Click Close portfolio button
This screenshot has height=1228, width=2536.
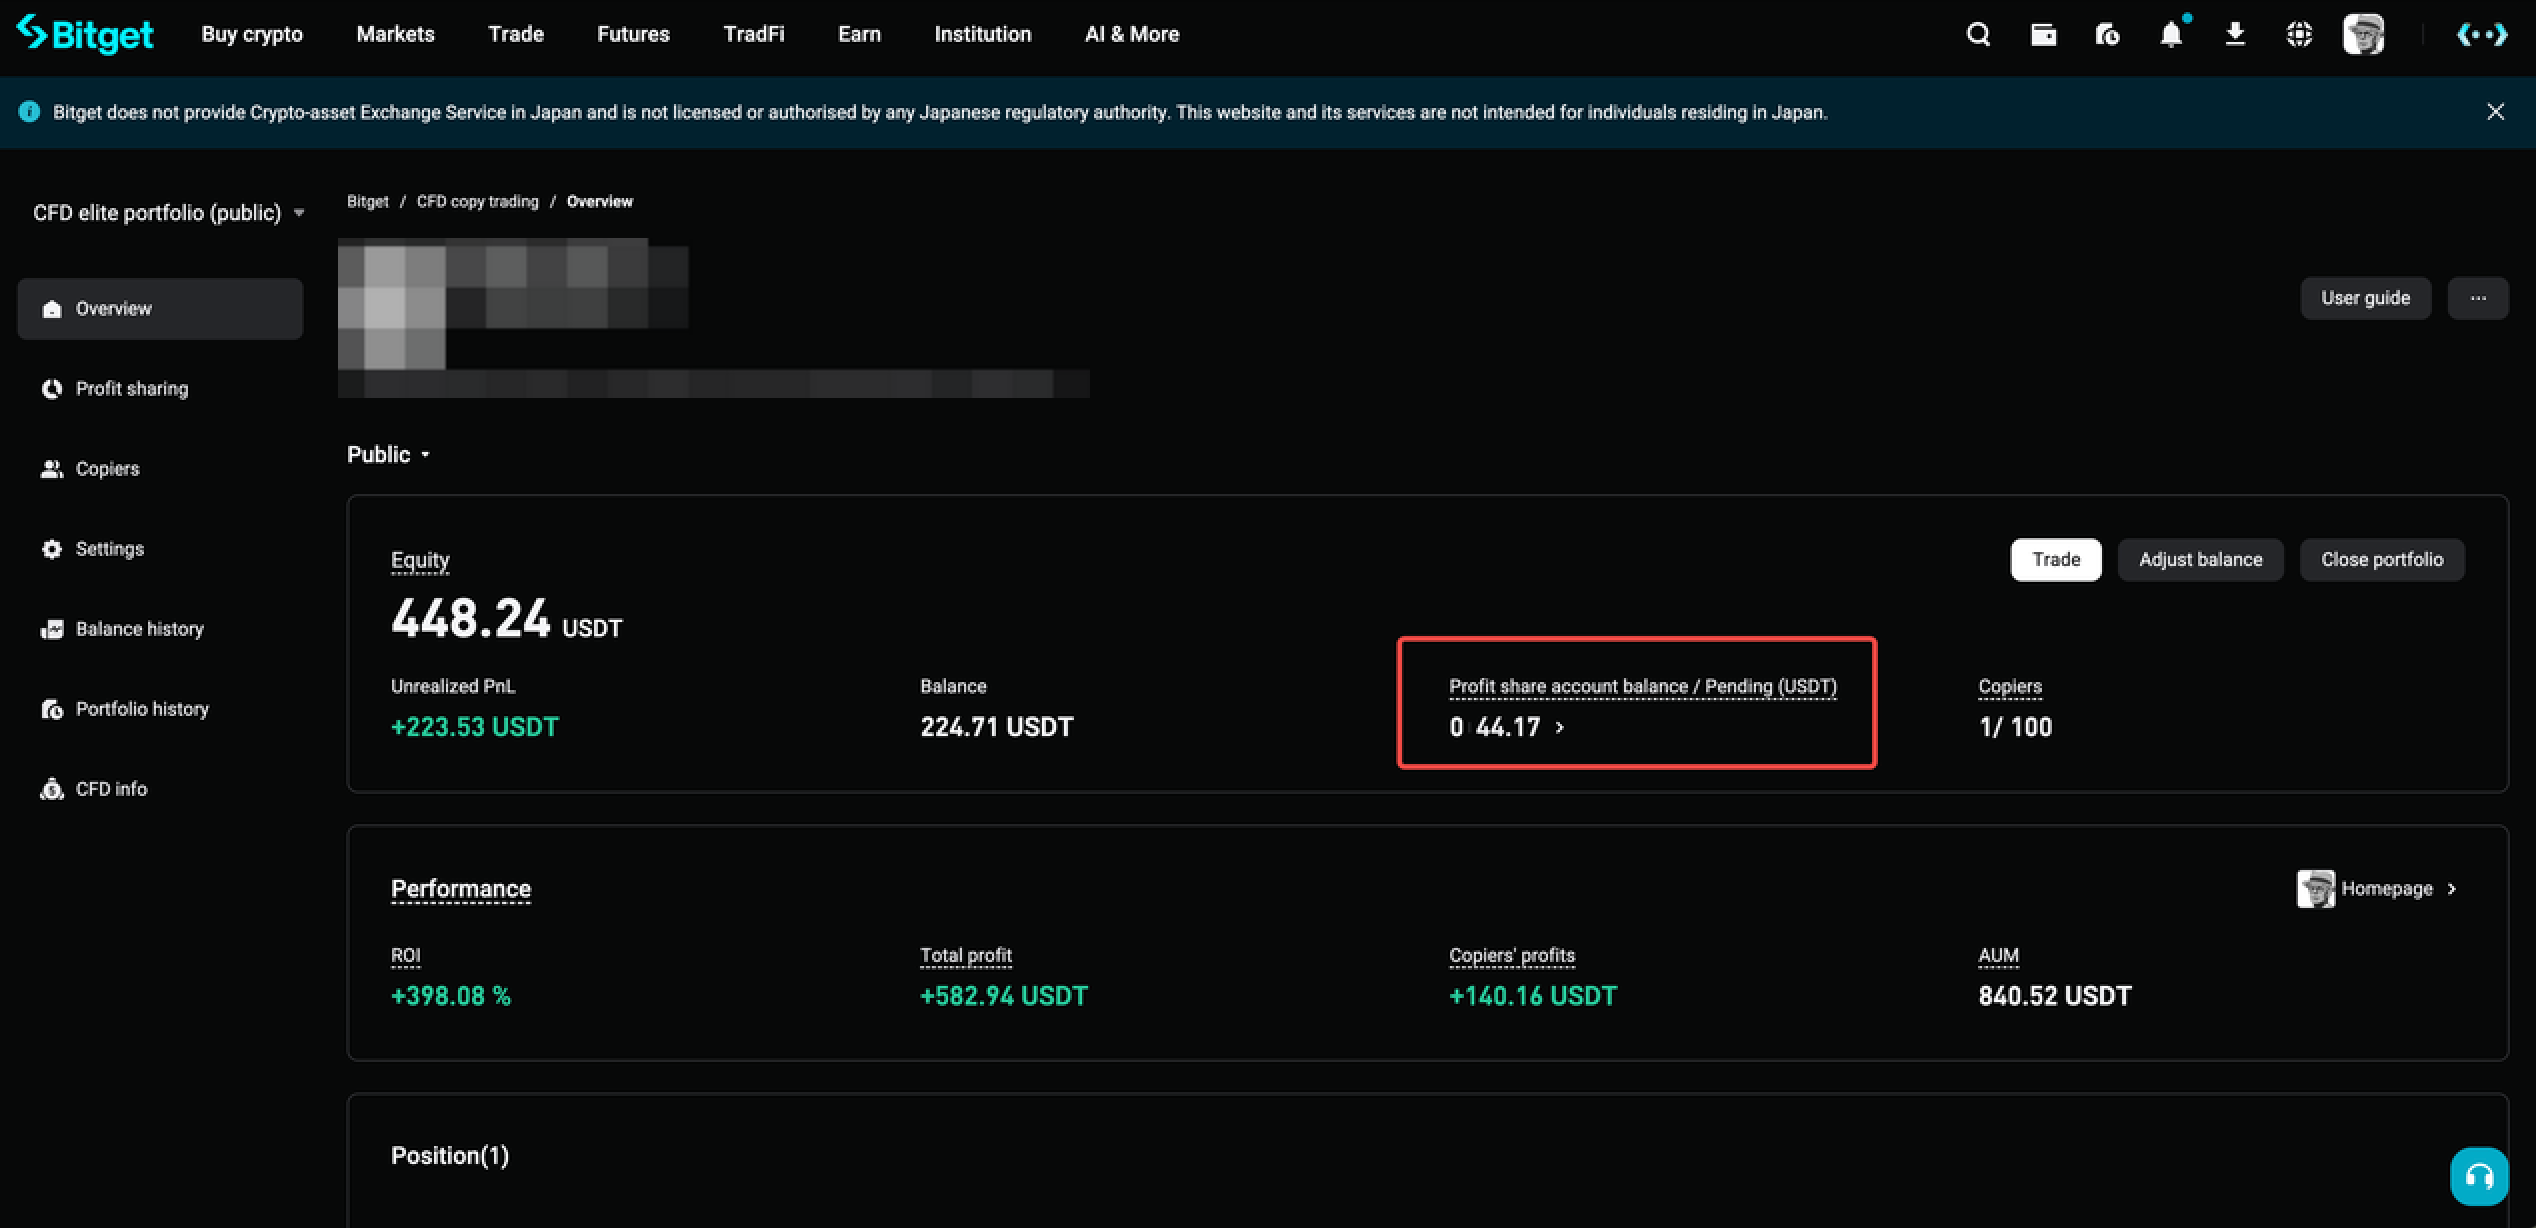[x=2382, y=560]
